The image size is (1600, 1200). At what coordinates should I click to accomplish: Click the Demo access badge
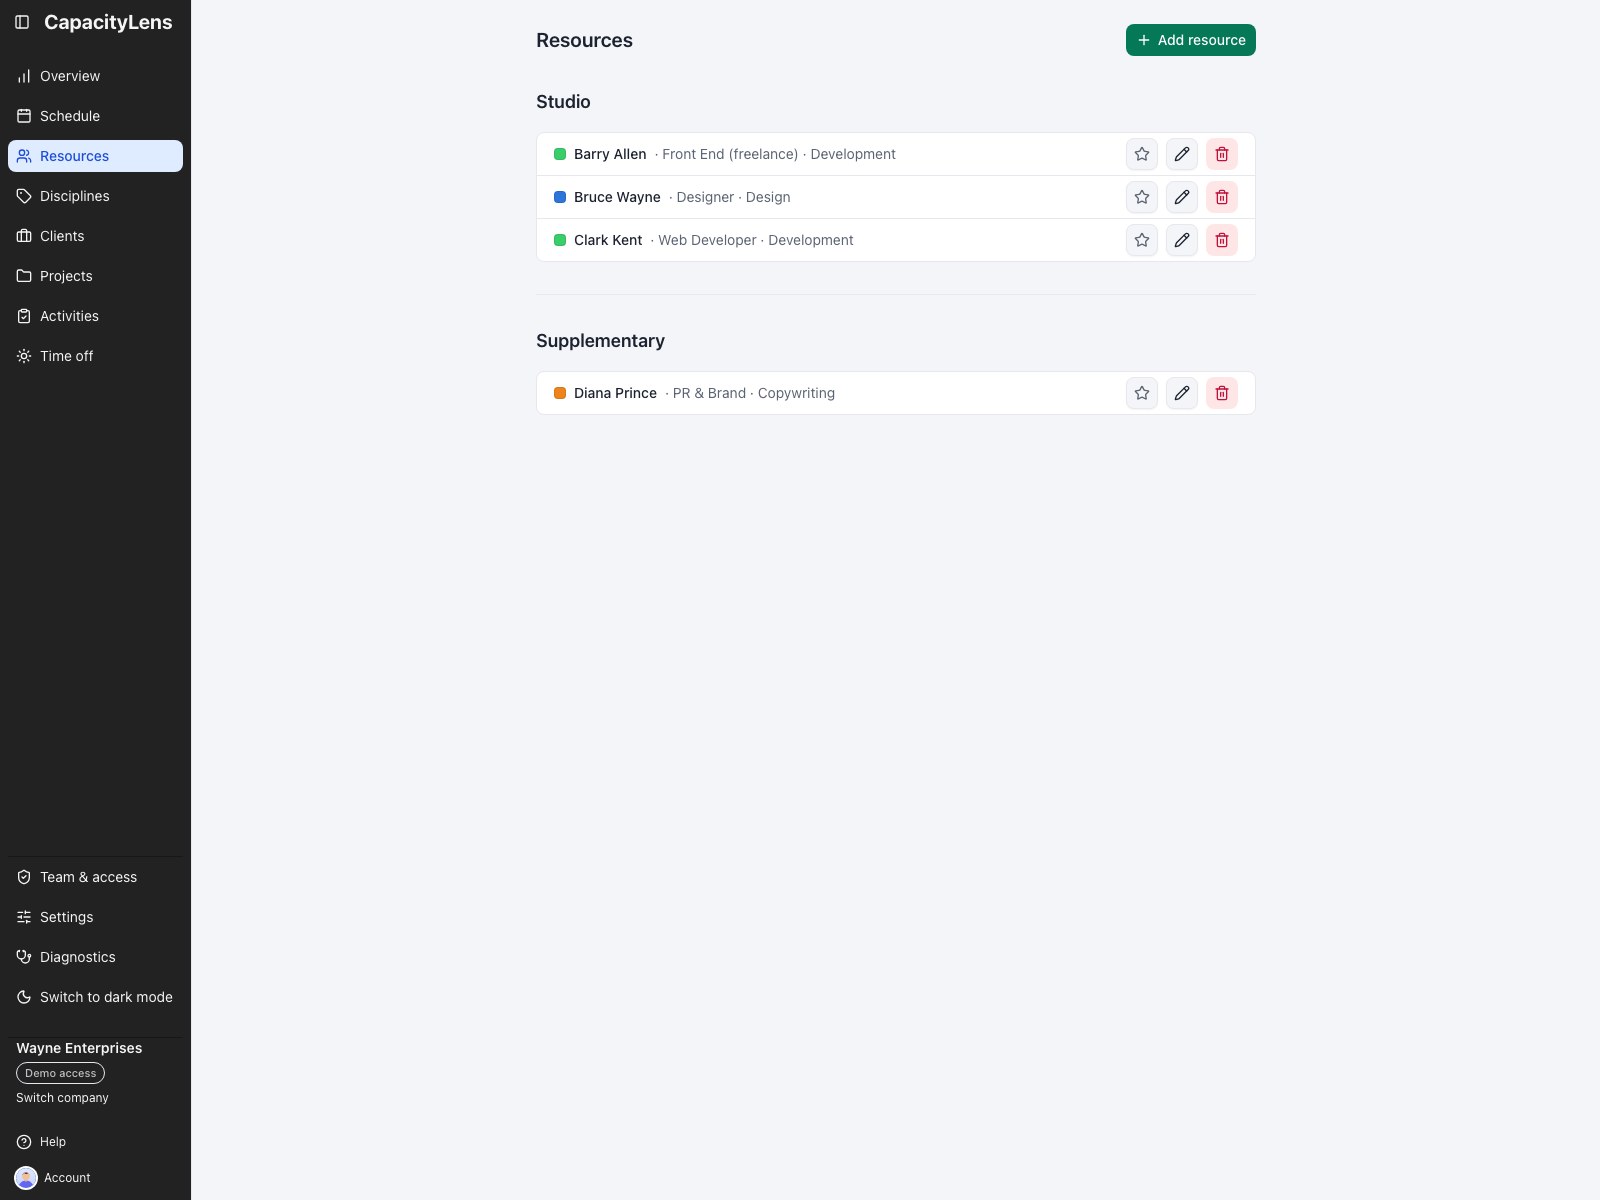(60, 1073)
